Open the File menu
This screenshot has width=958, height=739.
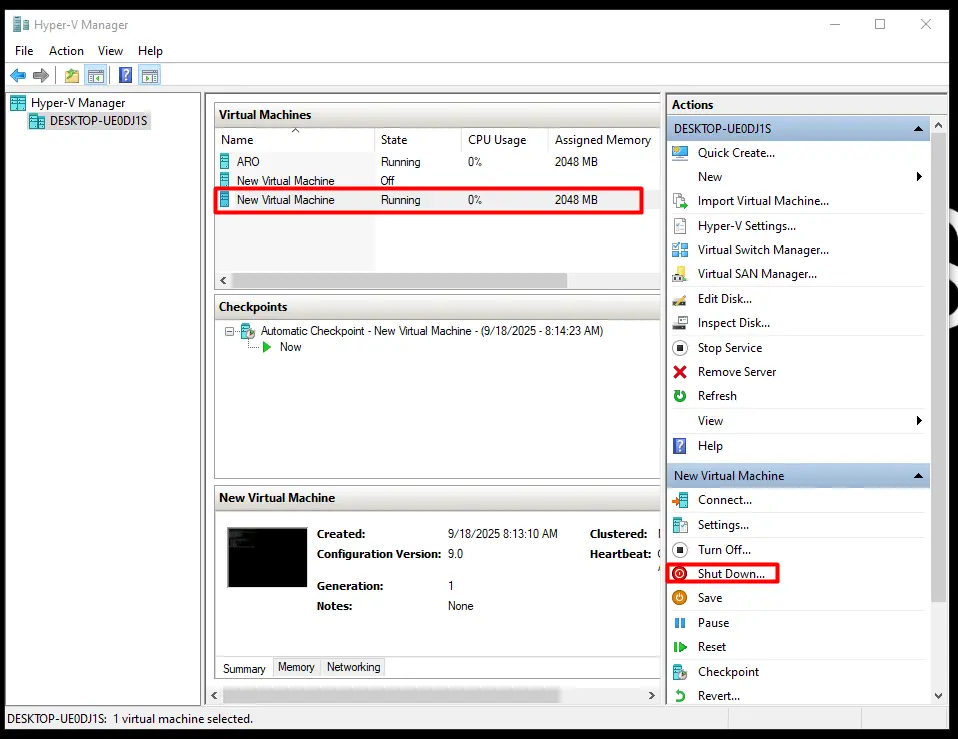(x=24, y=51)
